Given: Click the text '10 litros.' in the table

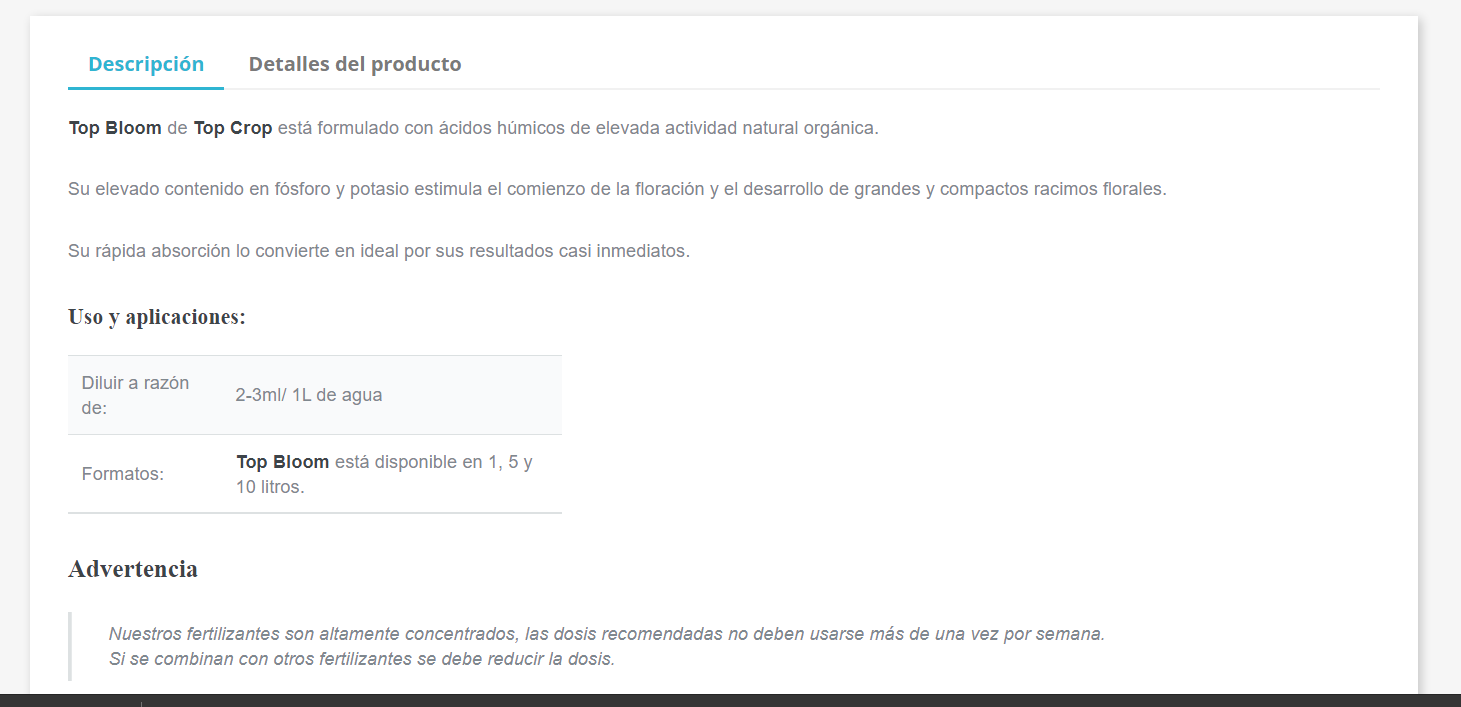Looking at the screenshot, I should coord(270,488).
